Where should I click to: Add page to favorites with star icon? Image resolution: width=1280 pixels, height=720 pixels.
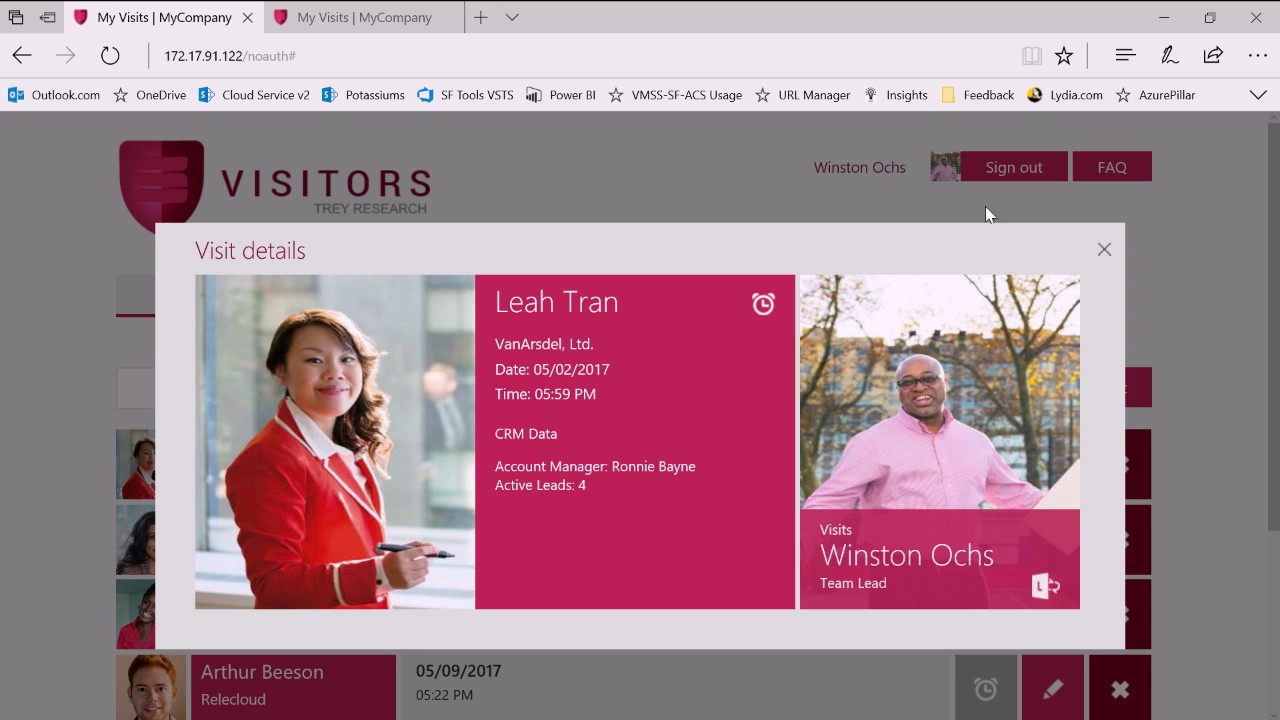pyautogui.click(x=1064, y=56)
